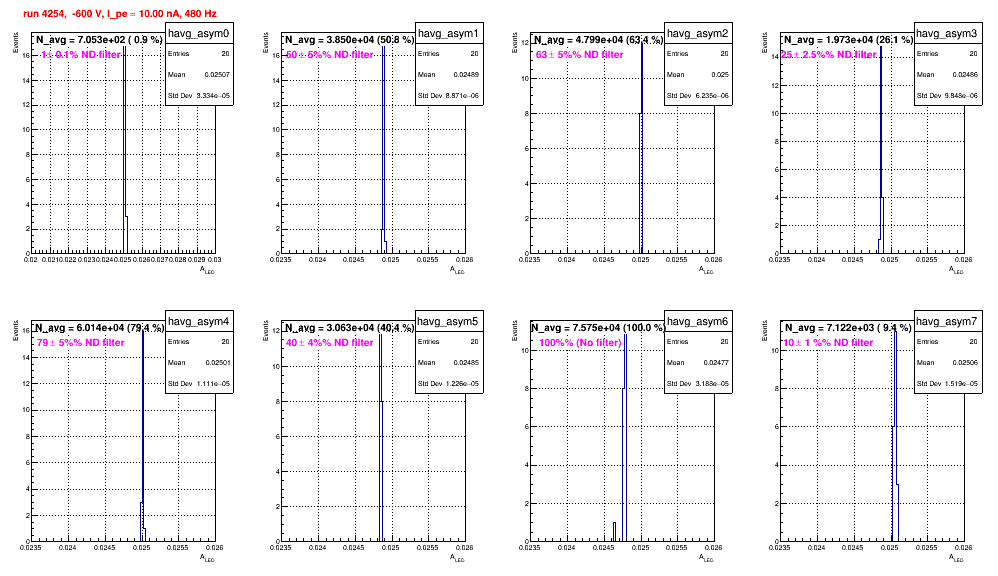Select Std Dev value 1.111e-05
Image resolution: width=998 pixels, height=576 pixels.
[x=213, y=384]
